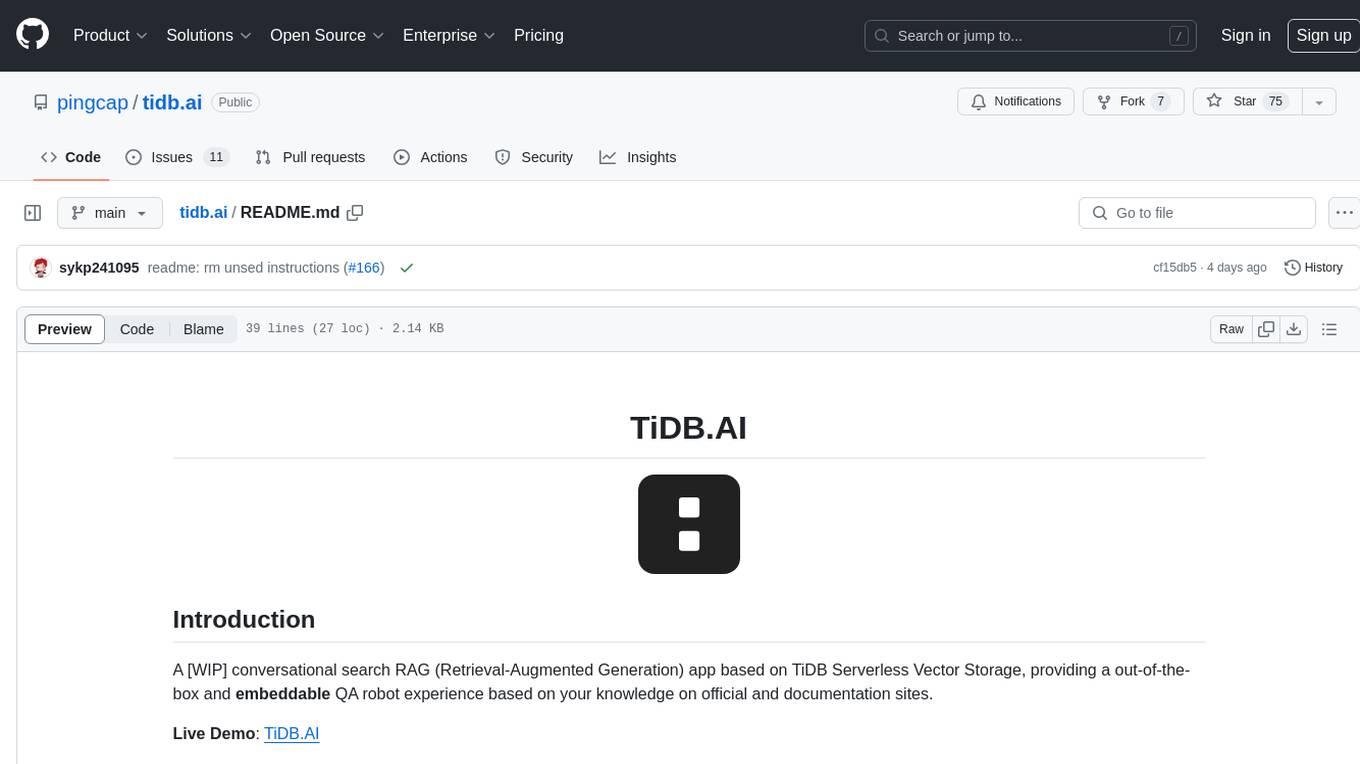This screenshot has height=764, width=1360.
Task: Select the Preview view
Action: (65, 329)
